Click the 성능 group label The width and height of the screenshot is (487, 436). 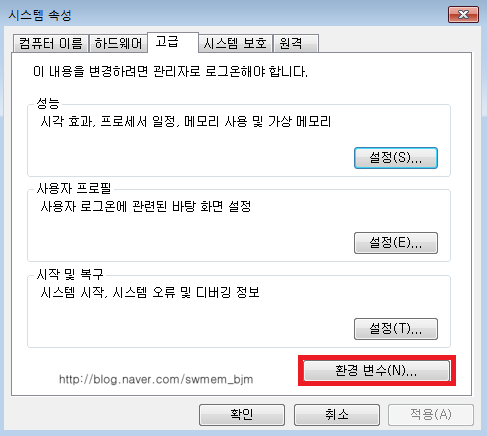point(48,103)
